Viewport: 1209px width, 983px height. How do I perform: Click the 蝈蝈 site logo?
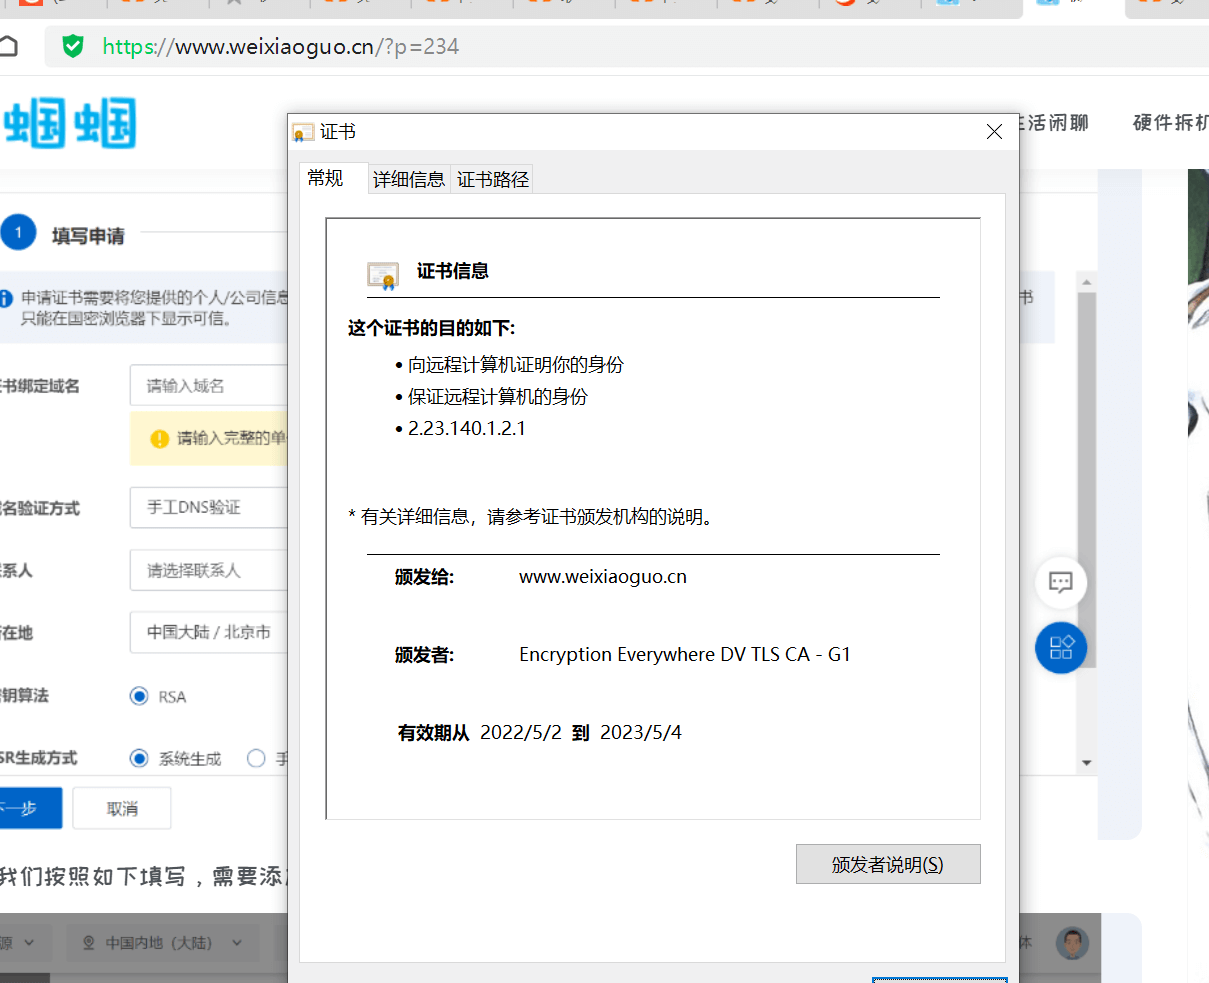pyautogui.click(x=70, y=124)
